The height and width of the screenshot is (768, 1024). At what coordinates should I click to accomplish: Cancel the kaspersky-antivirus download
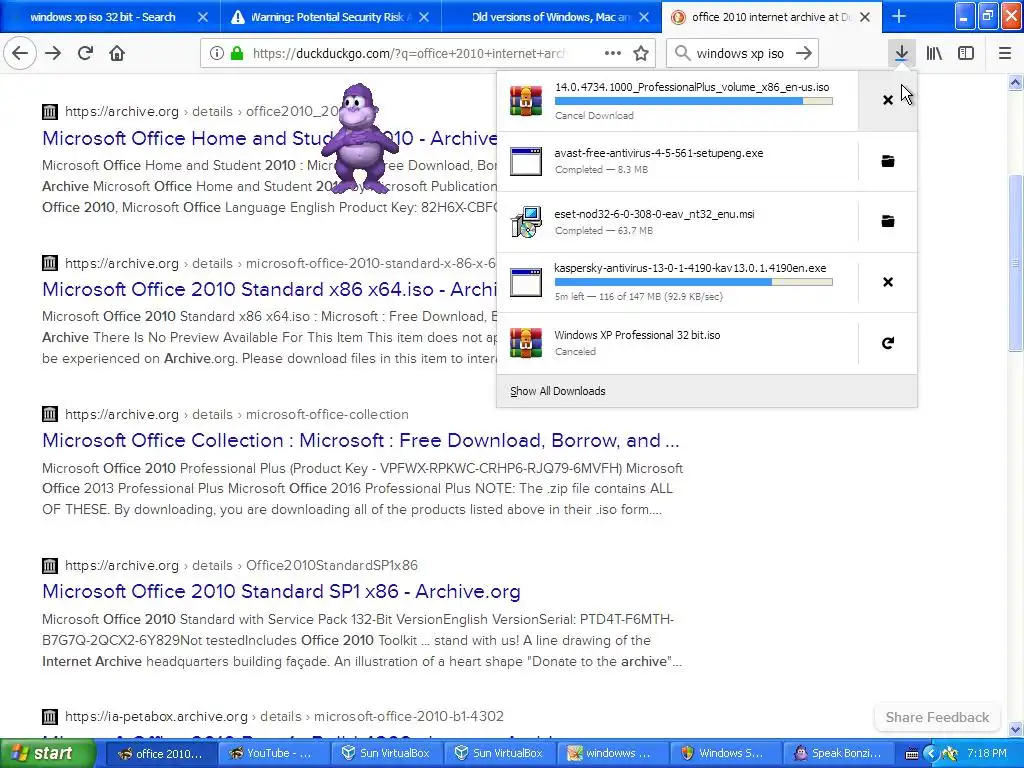pos(888,282)
